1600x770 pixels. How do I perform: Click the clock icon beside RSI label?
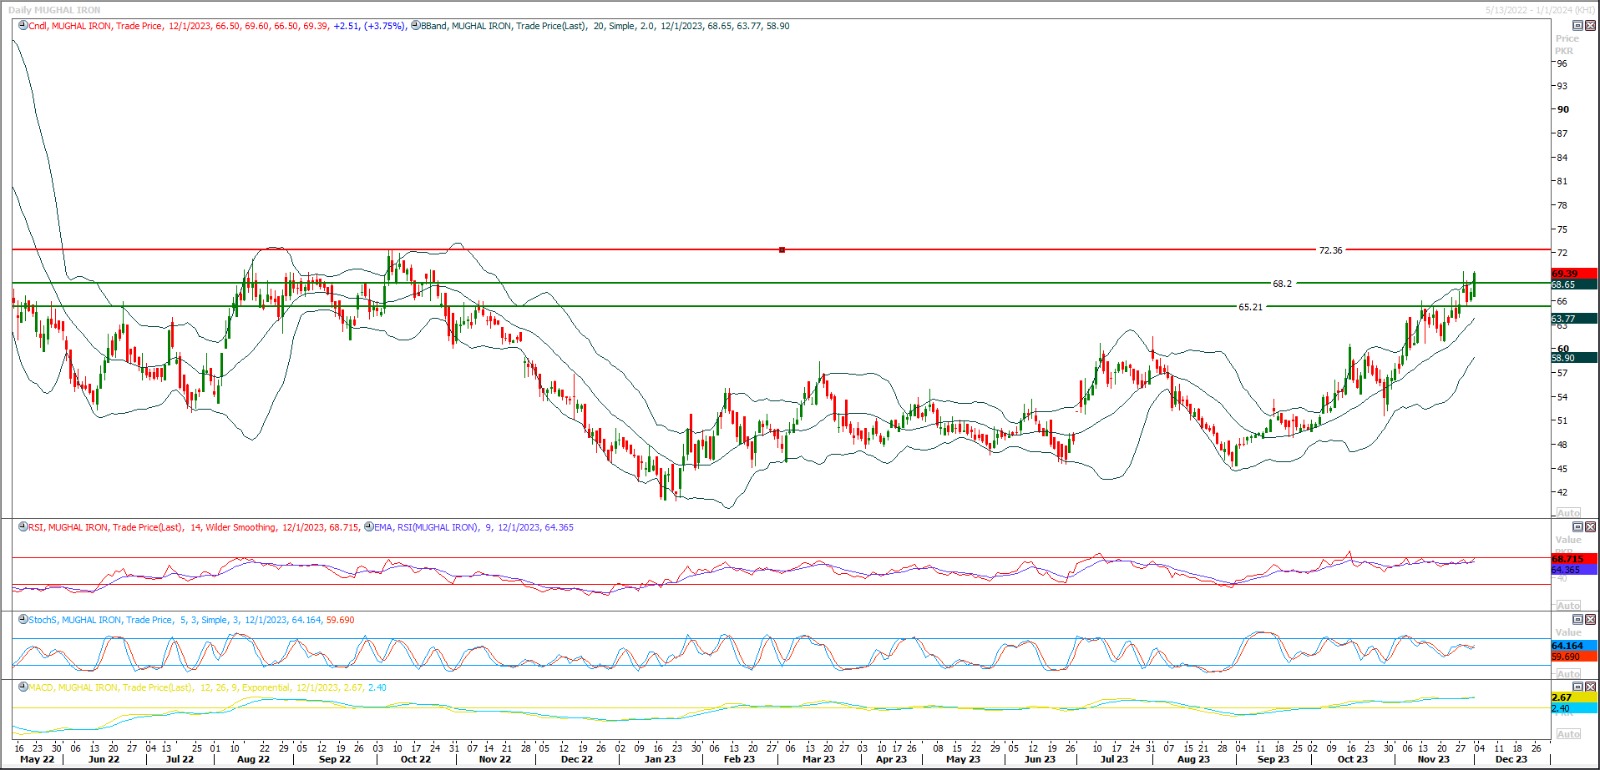[23, 527]
